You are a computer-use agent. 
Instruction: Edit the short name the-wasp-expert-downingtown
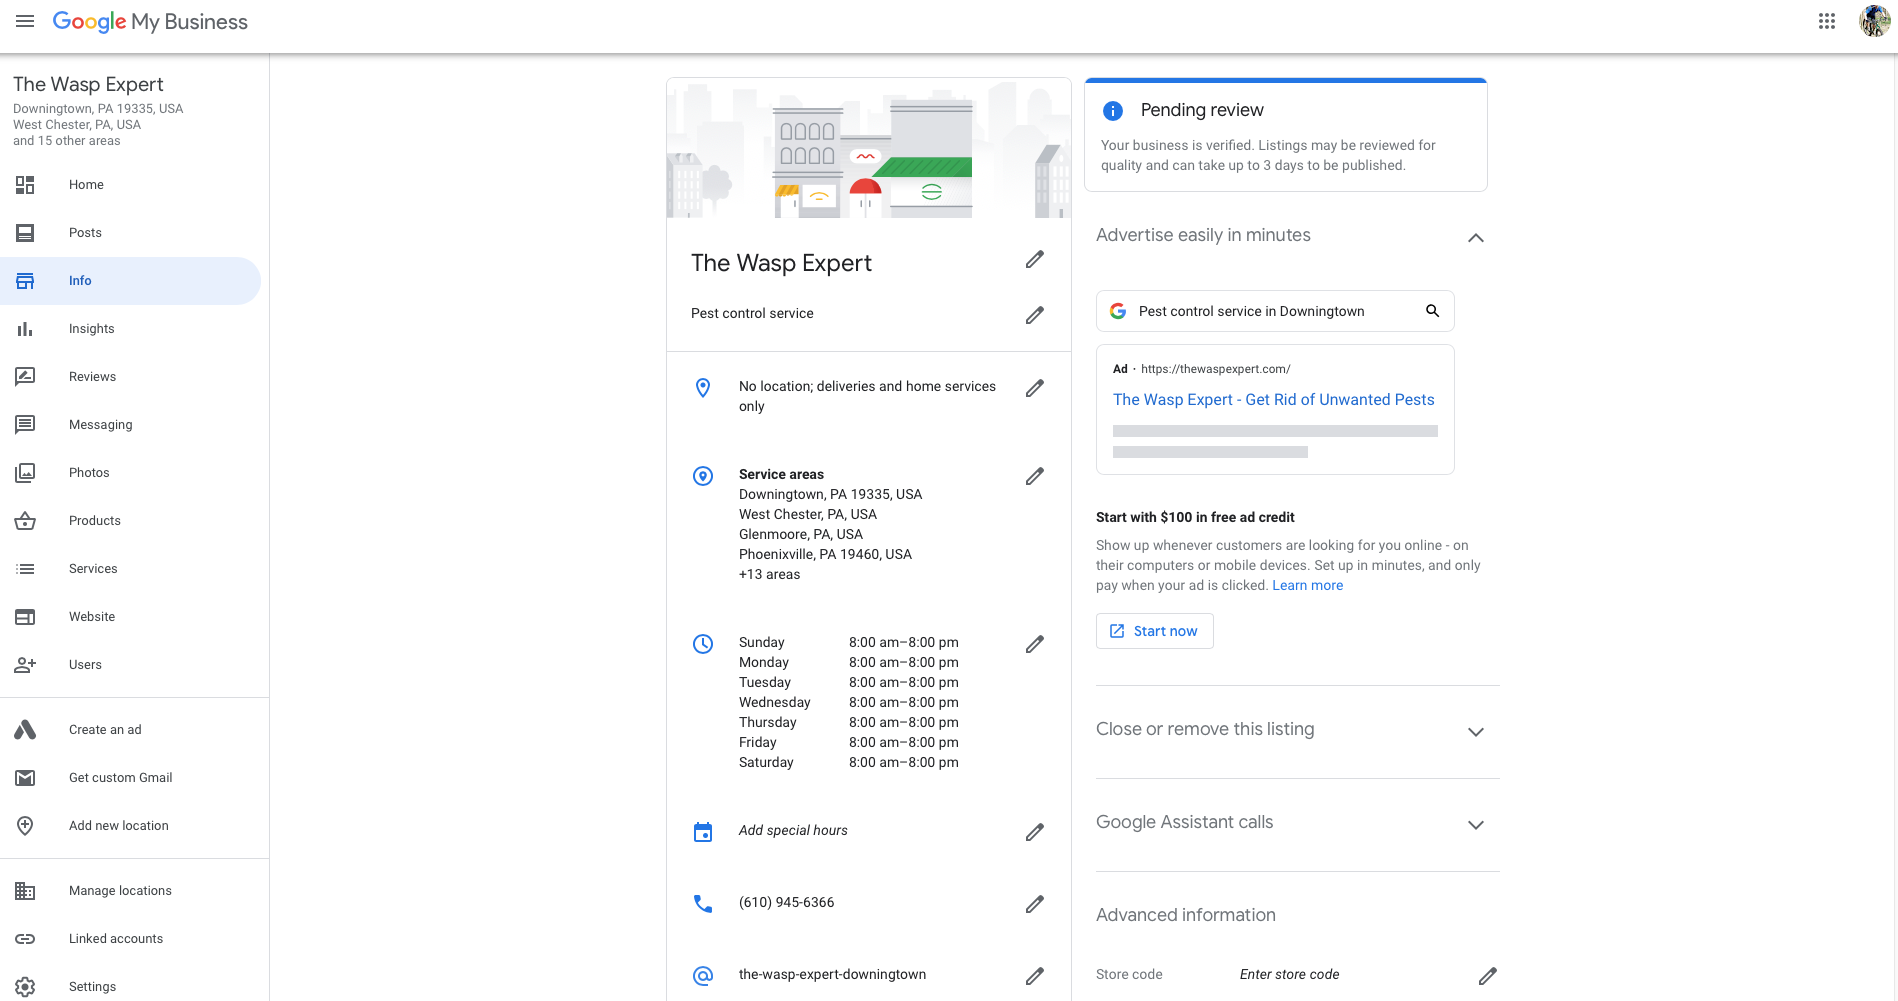[x=1035, y=976]
